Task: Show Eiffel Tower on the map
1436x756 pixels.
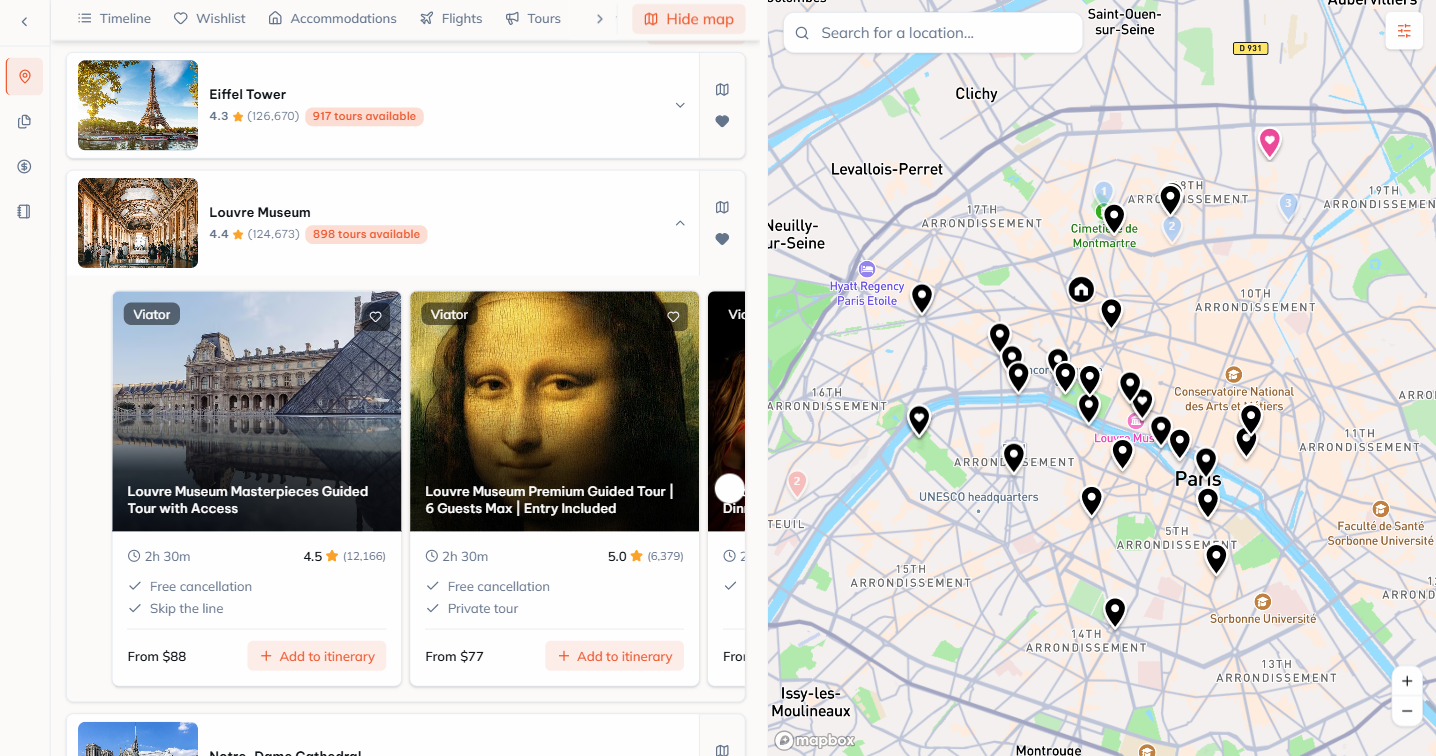Action: pos(722,89)
